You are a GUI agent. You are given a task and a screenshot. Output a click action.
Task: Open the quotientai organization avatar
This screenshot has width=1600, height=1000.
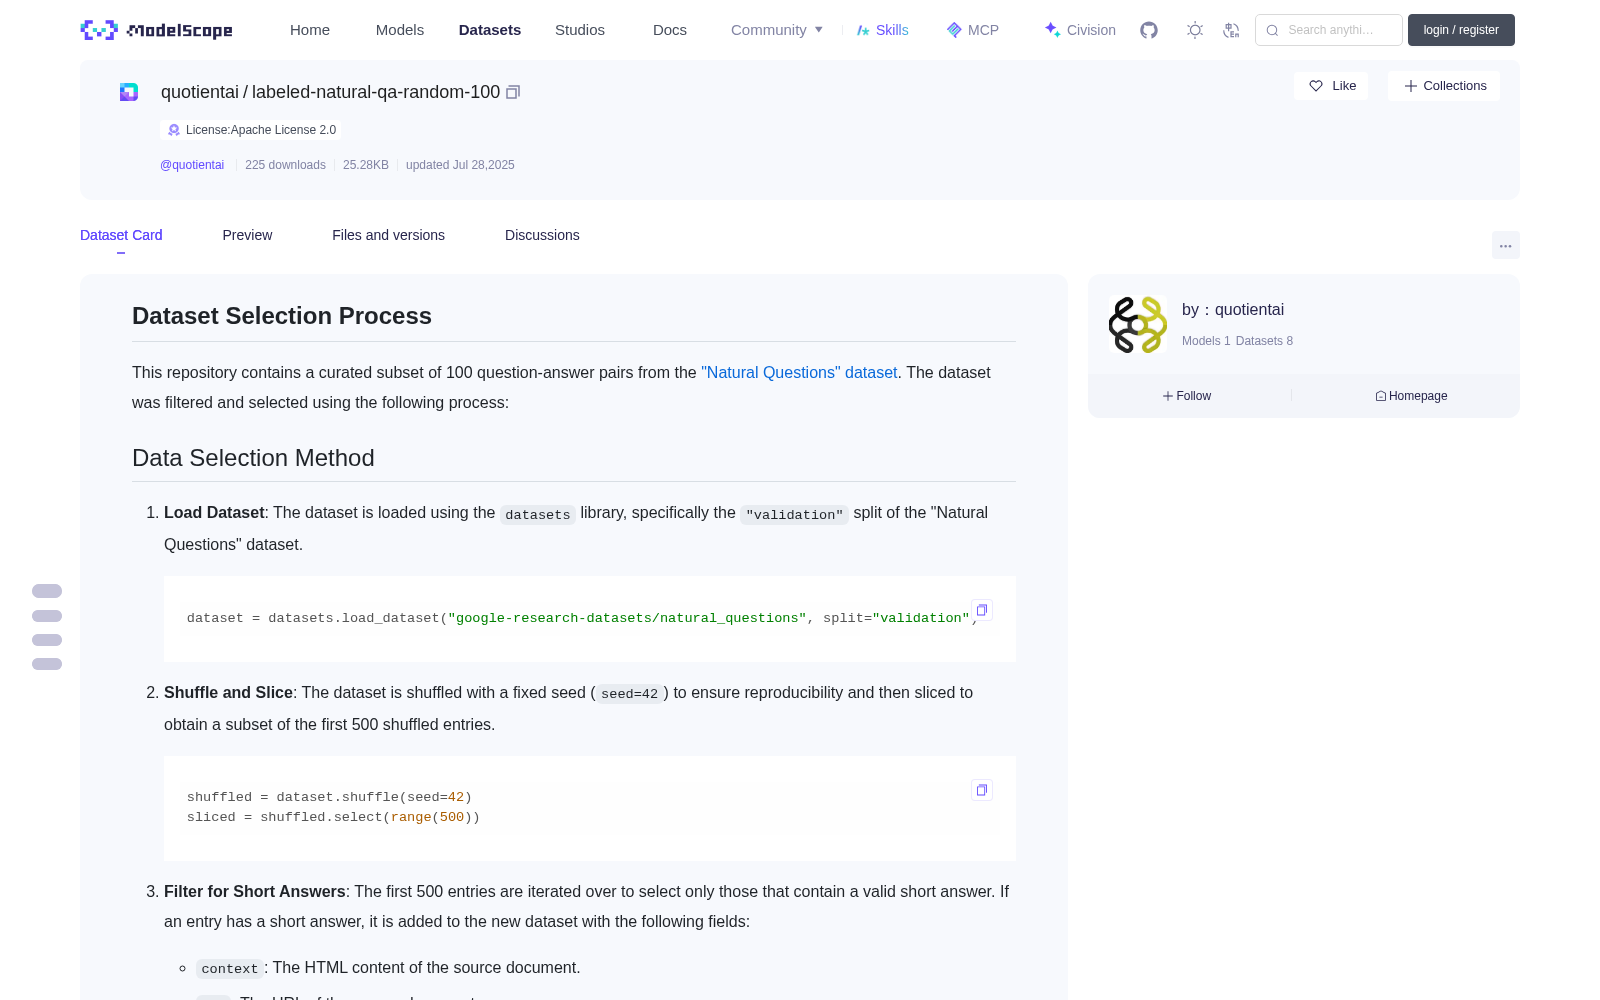pyautogui.click(x=1138, y=325)
